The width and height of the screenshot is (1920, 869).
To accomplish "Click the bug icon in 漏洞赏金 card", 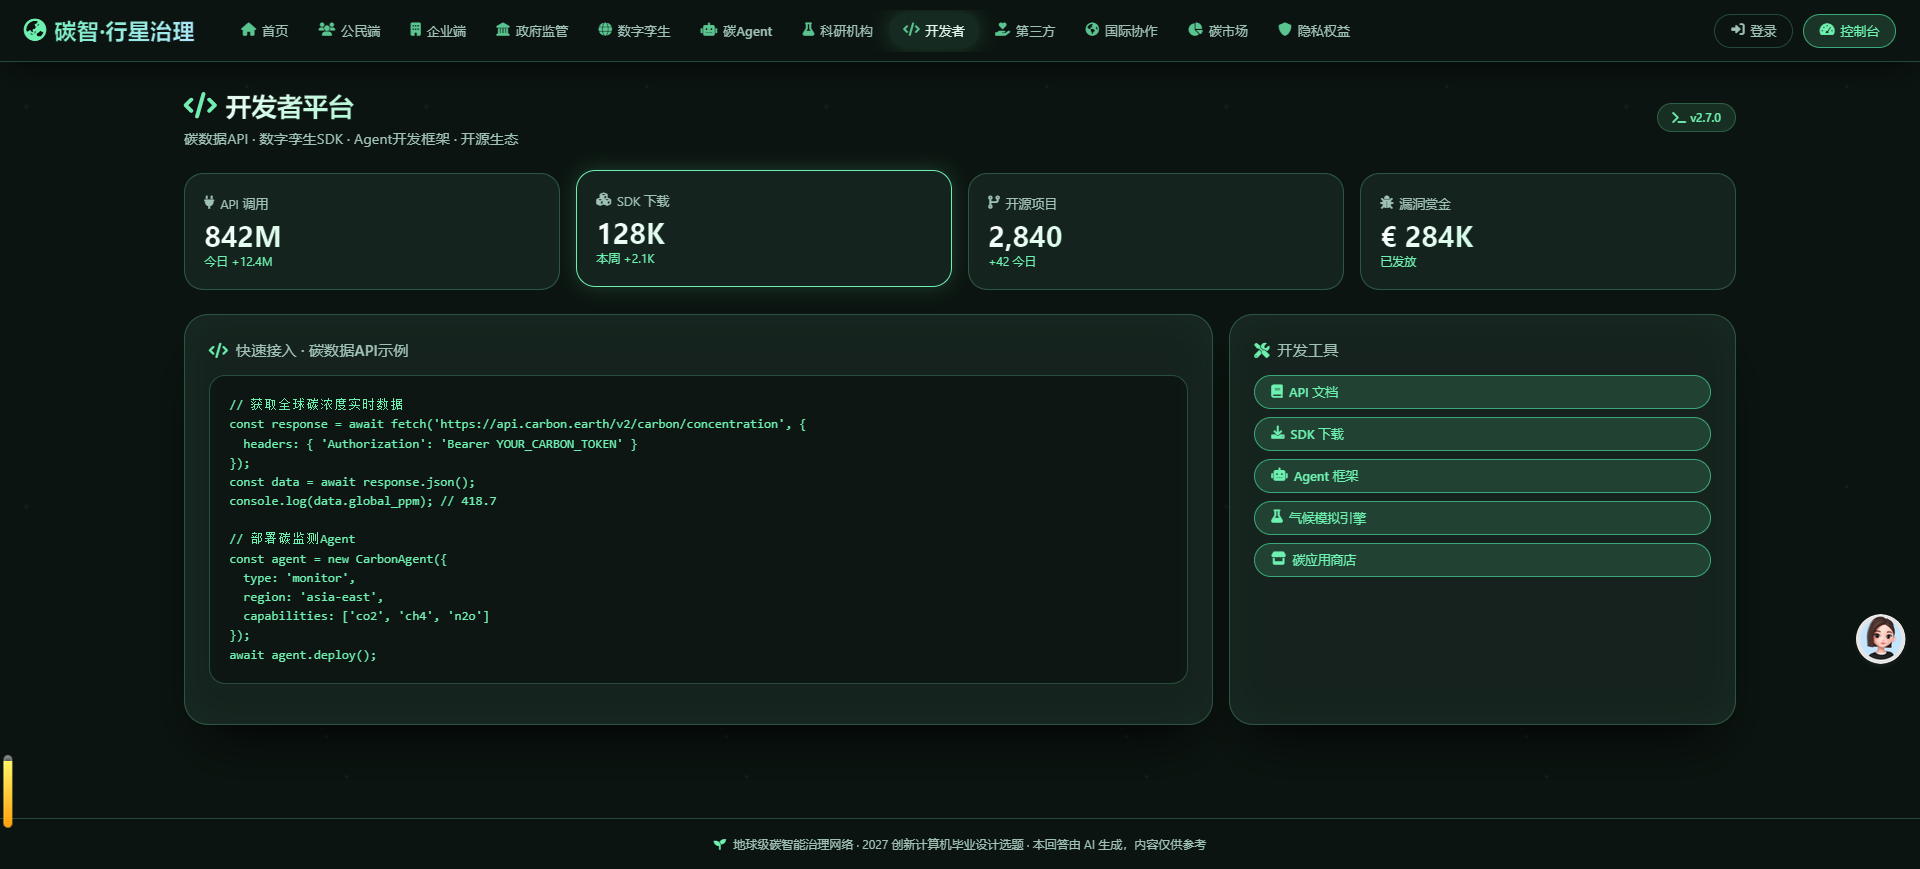I will (x=1387, y=203).
